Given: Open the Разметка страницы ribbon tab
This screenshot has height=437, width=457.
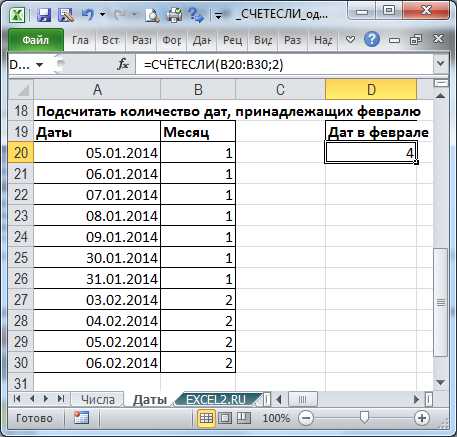Looking at the screenshot, I should (141, 40).
